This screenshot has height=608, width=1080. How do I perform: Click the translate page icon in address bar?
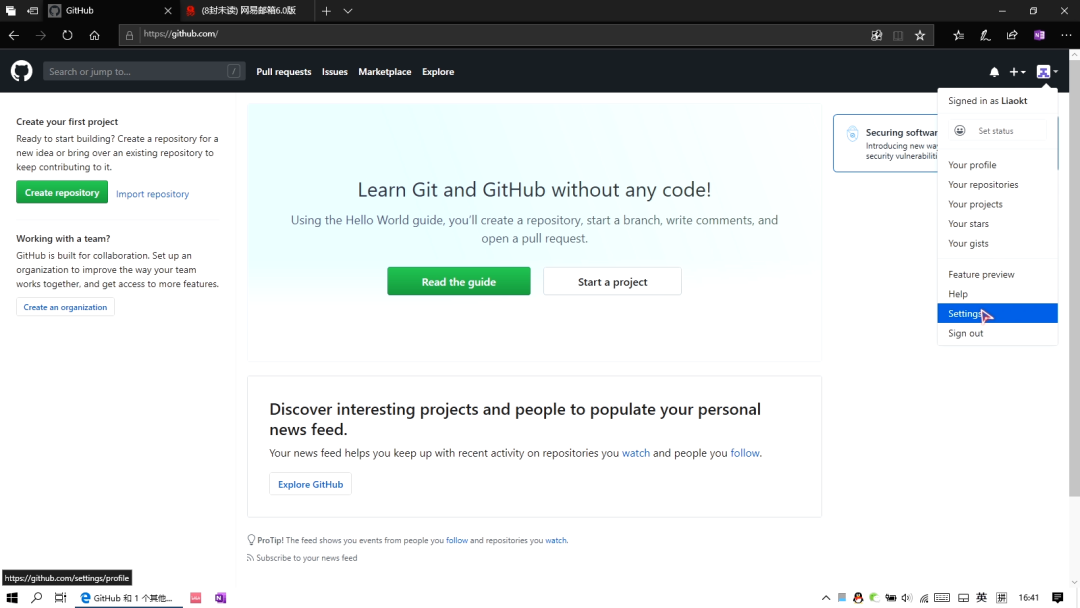coord(876,35)
